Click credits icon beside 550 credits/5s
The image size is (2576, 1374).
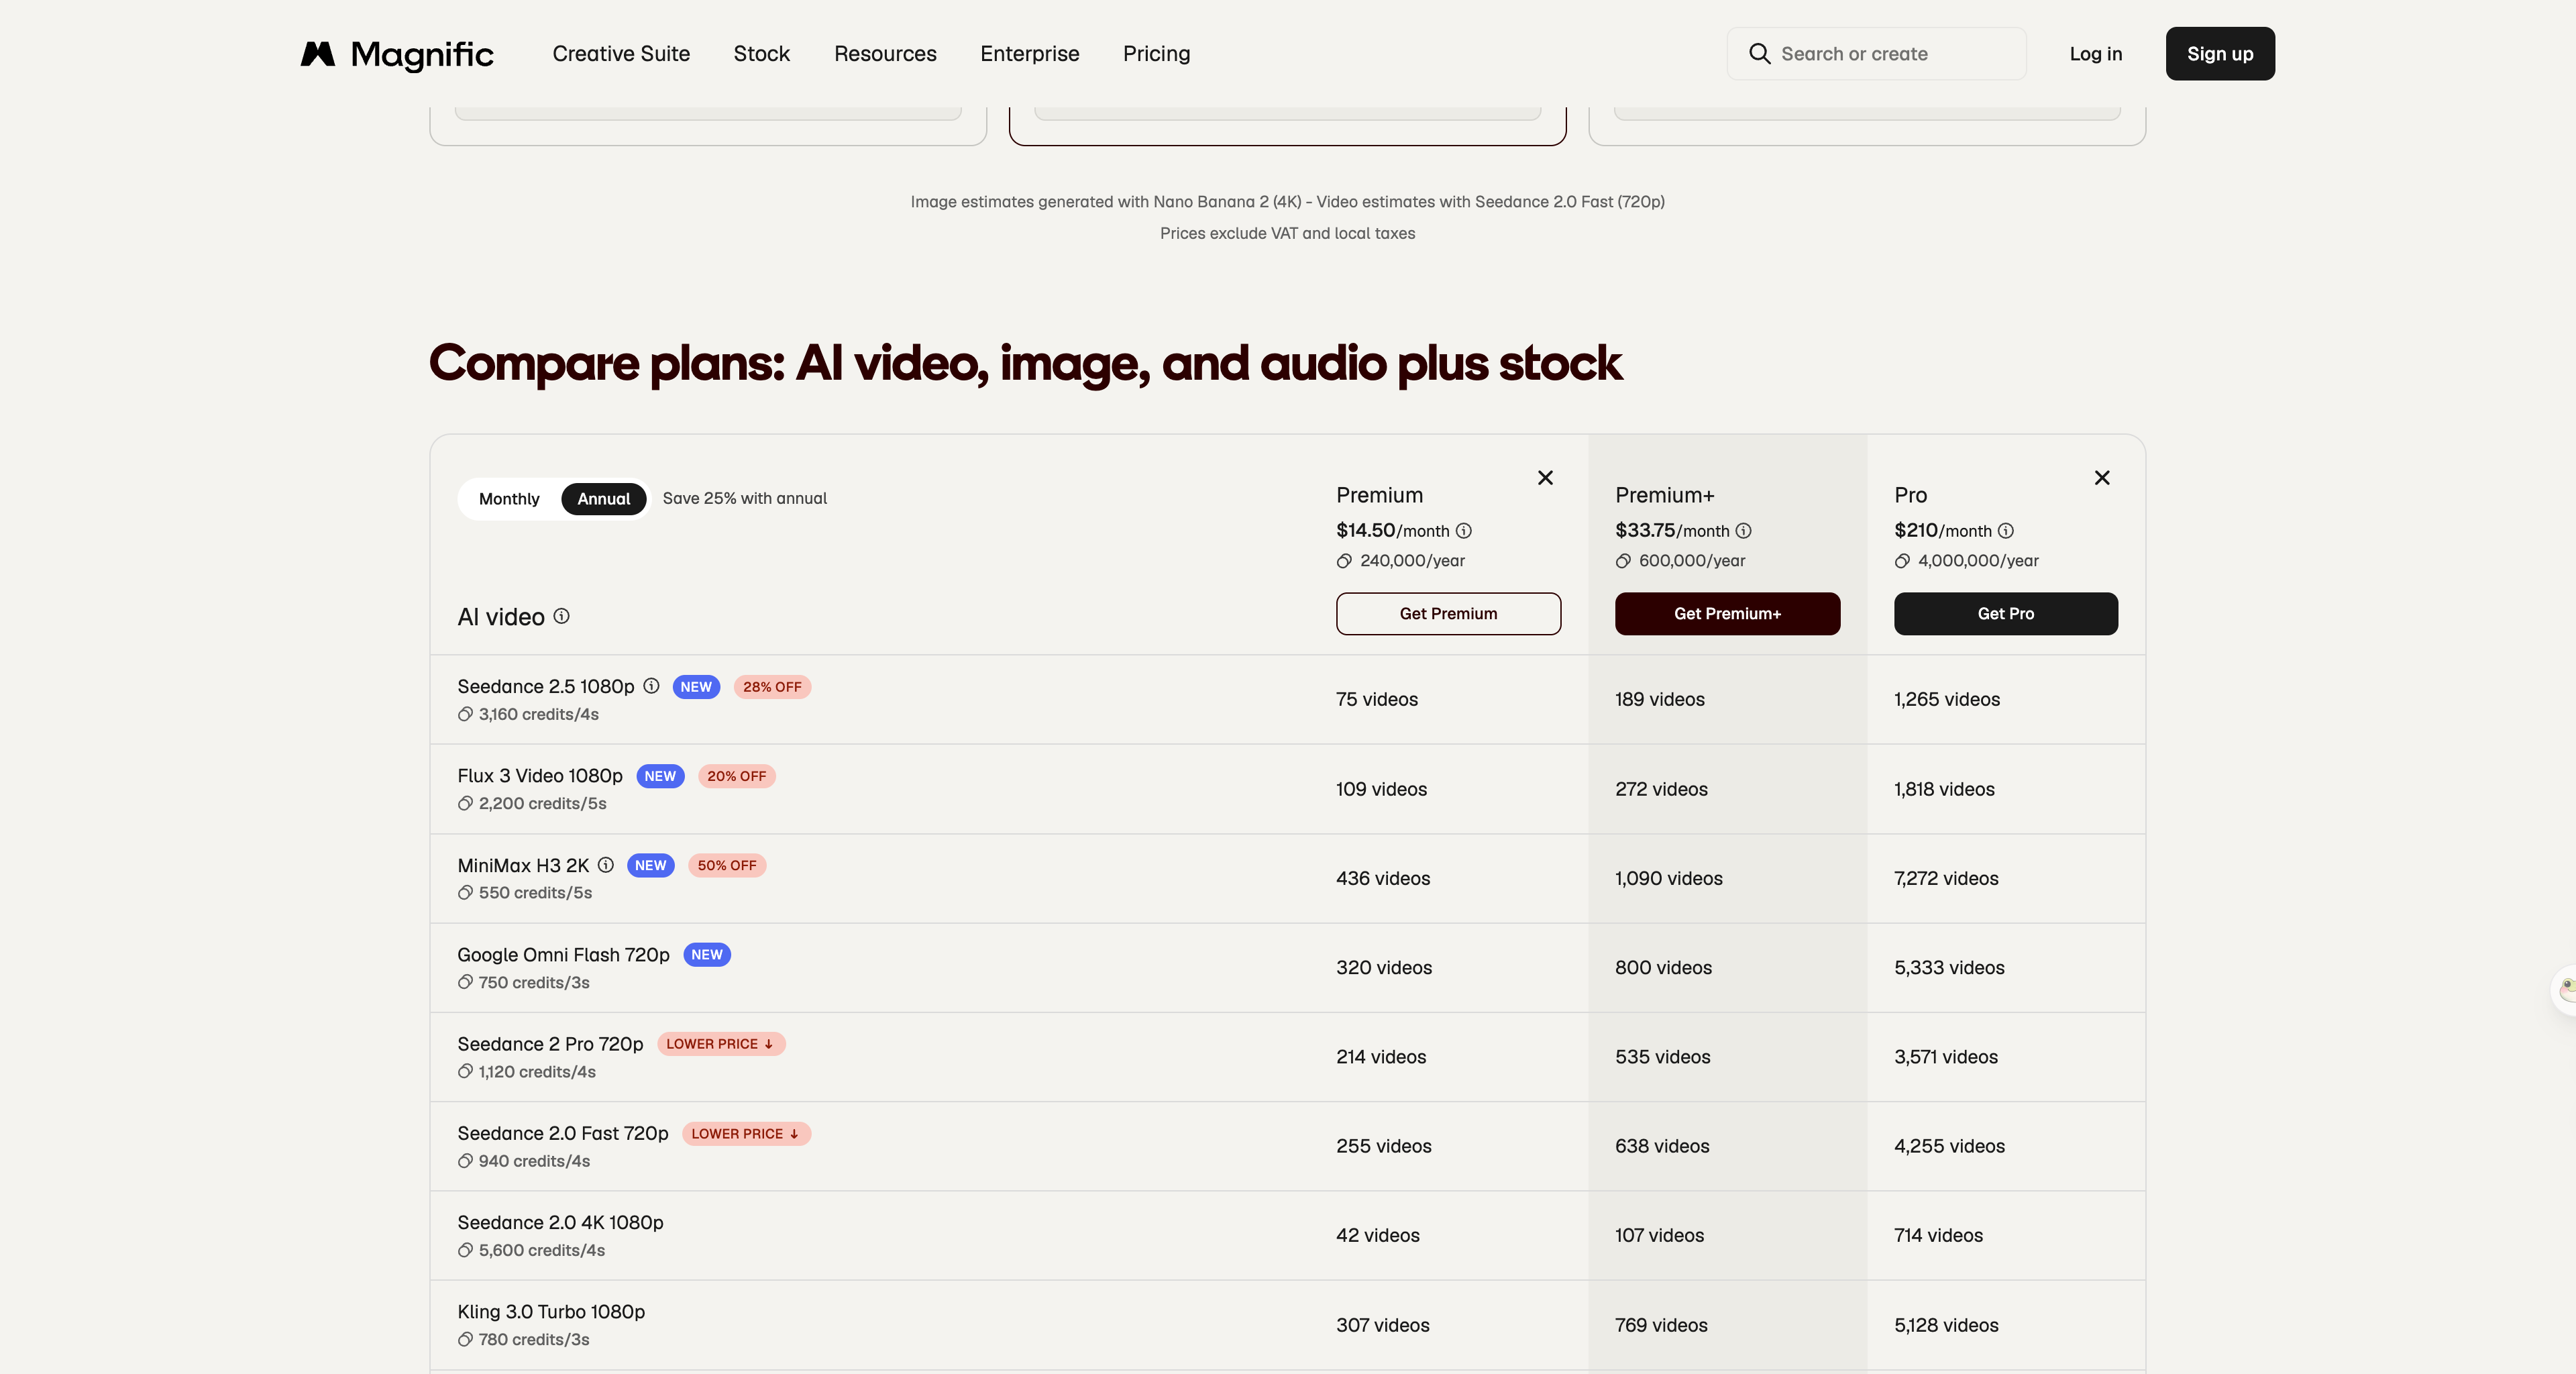click(465, 893)
